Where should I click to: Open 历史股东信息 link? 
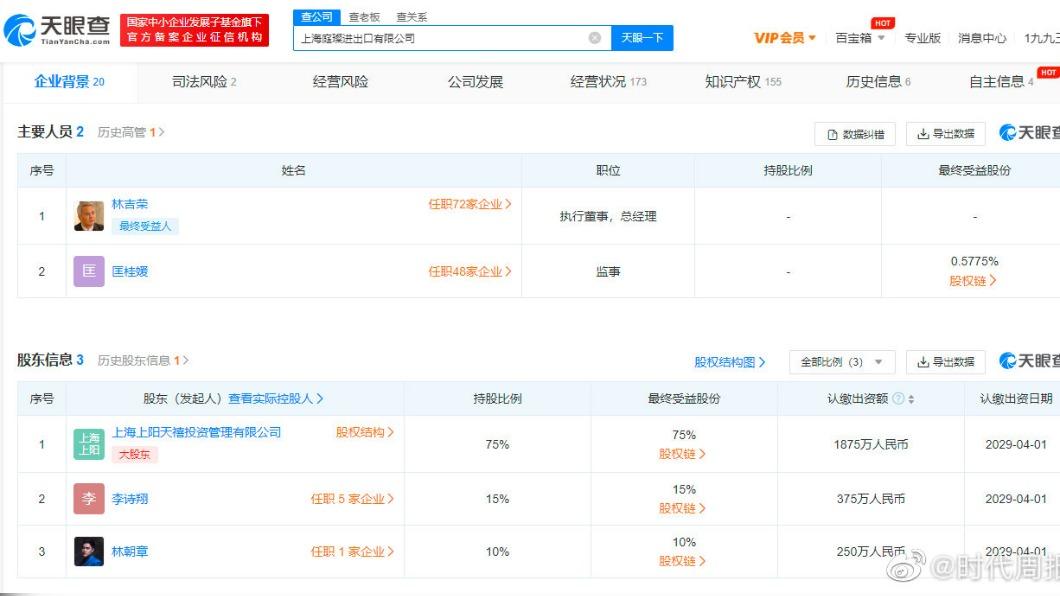point(143,361)
